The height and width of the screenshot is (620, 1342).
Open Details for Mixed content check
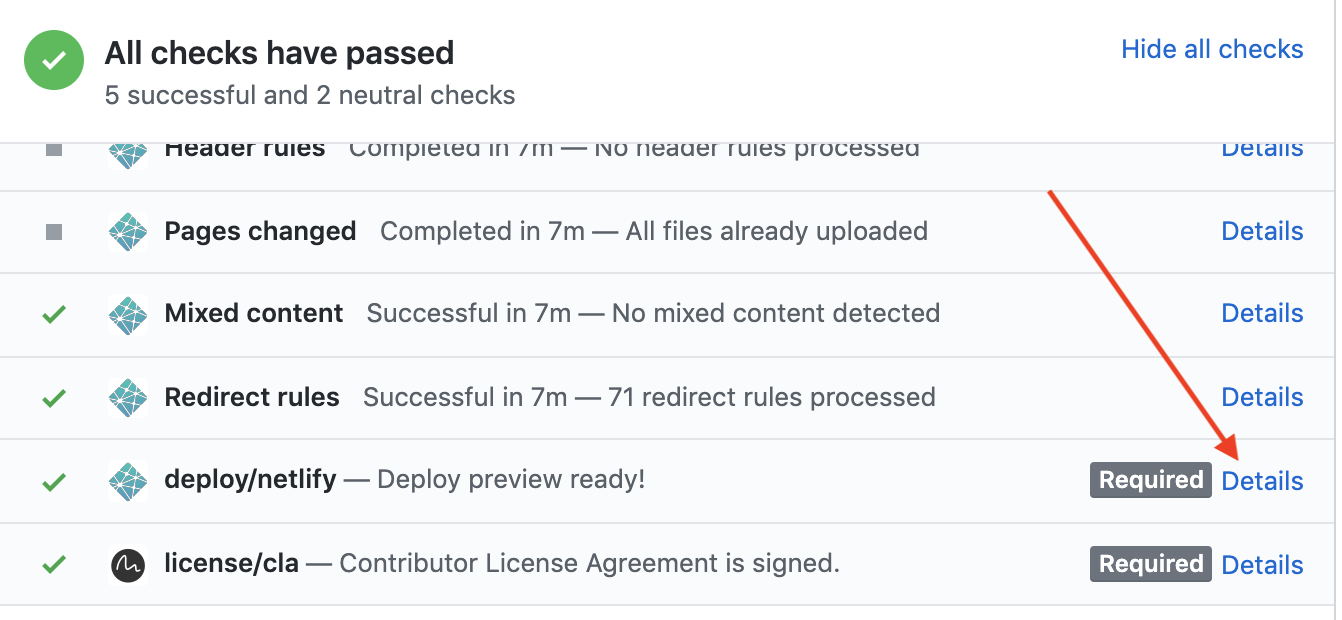[1262, 313]
